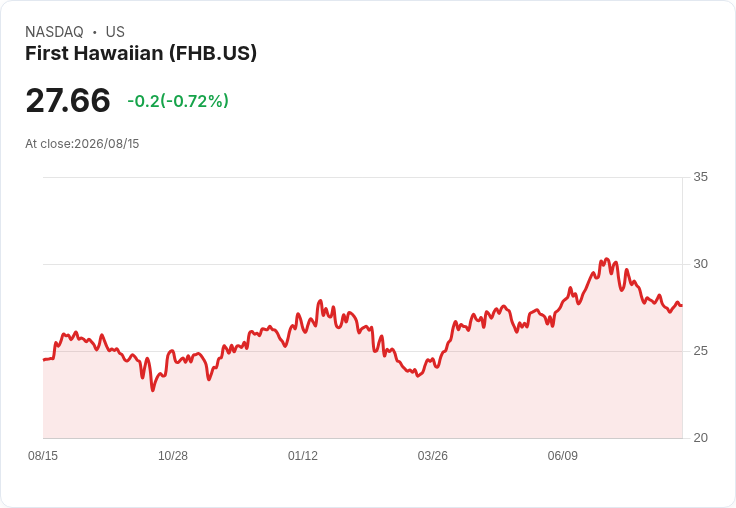
Task: Click the chart's highest peak near 30
Action: coord(606,259)
